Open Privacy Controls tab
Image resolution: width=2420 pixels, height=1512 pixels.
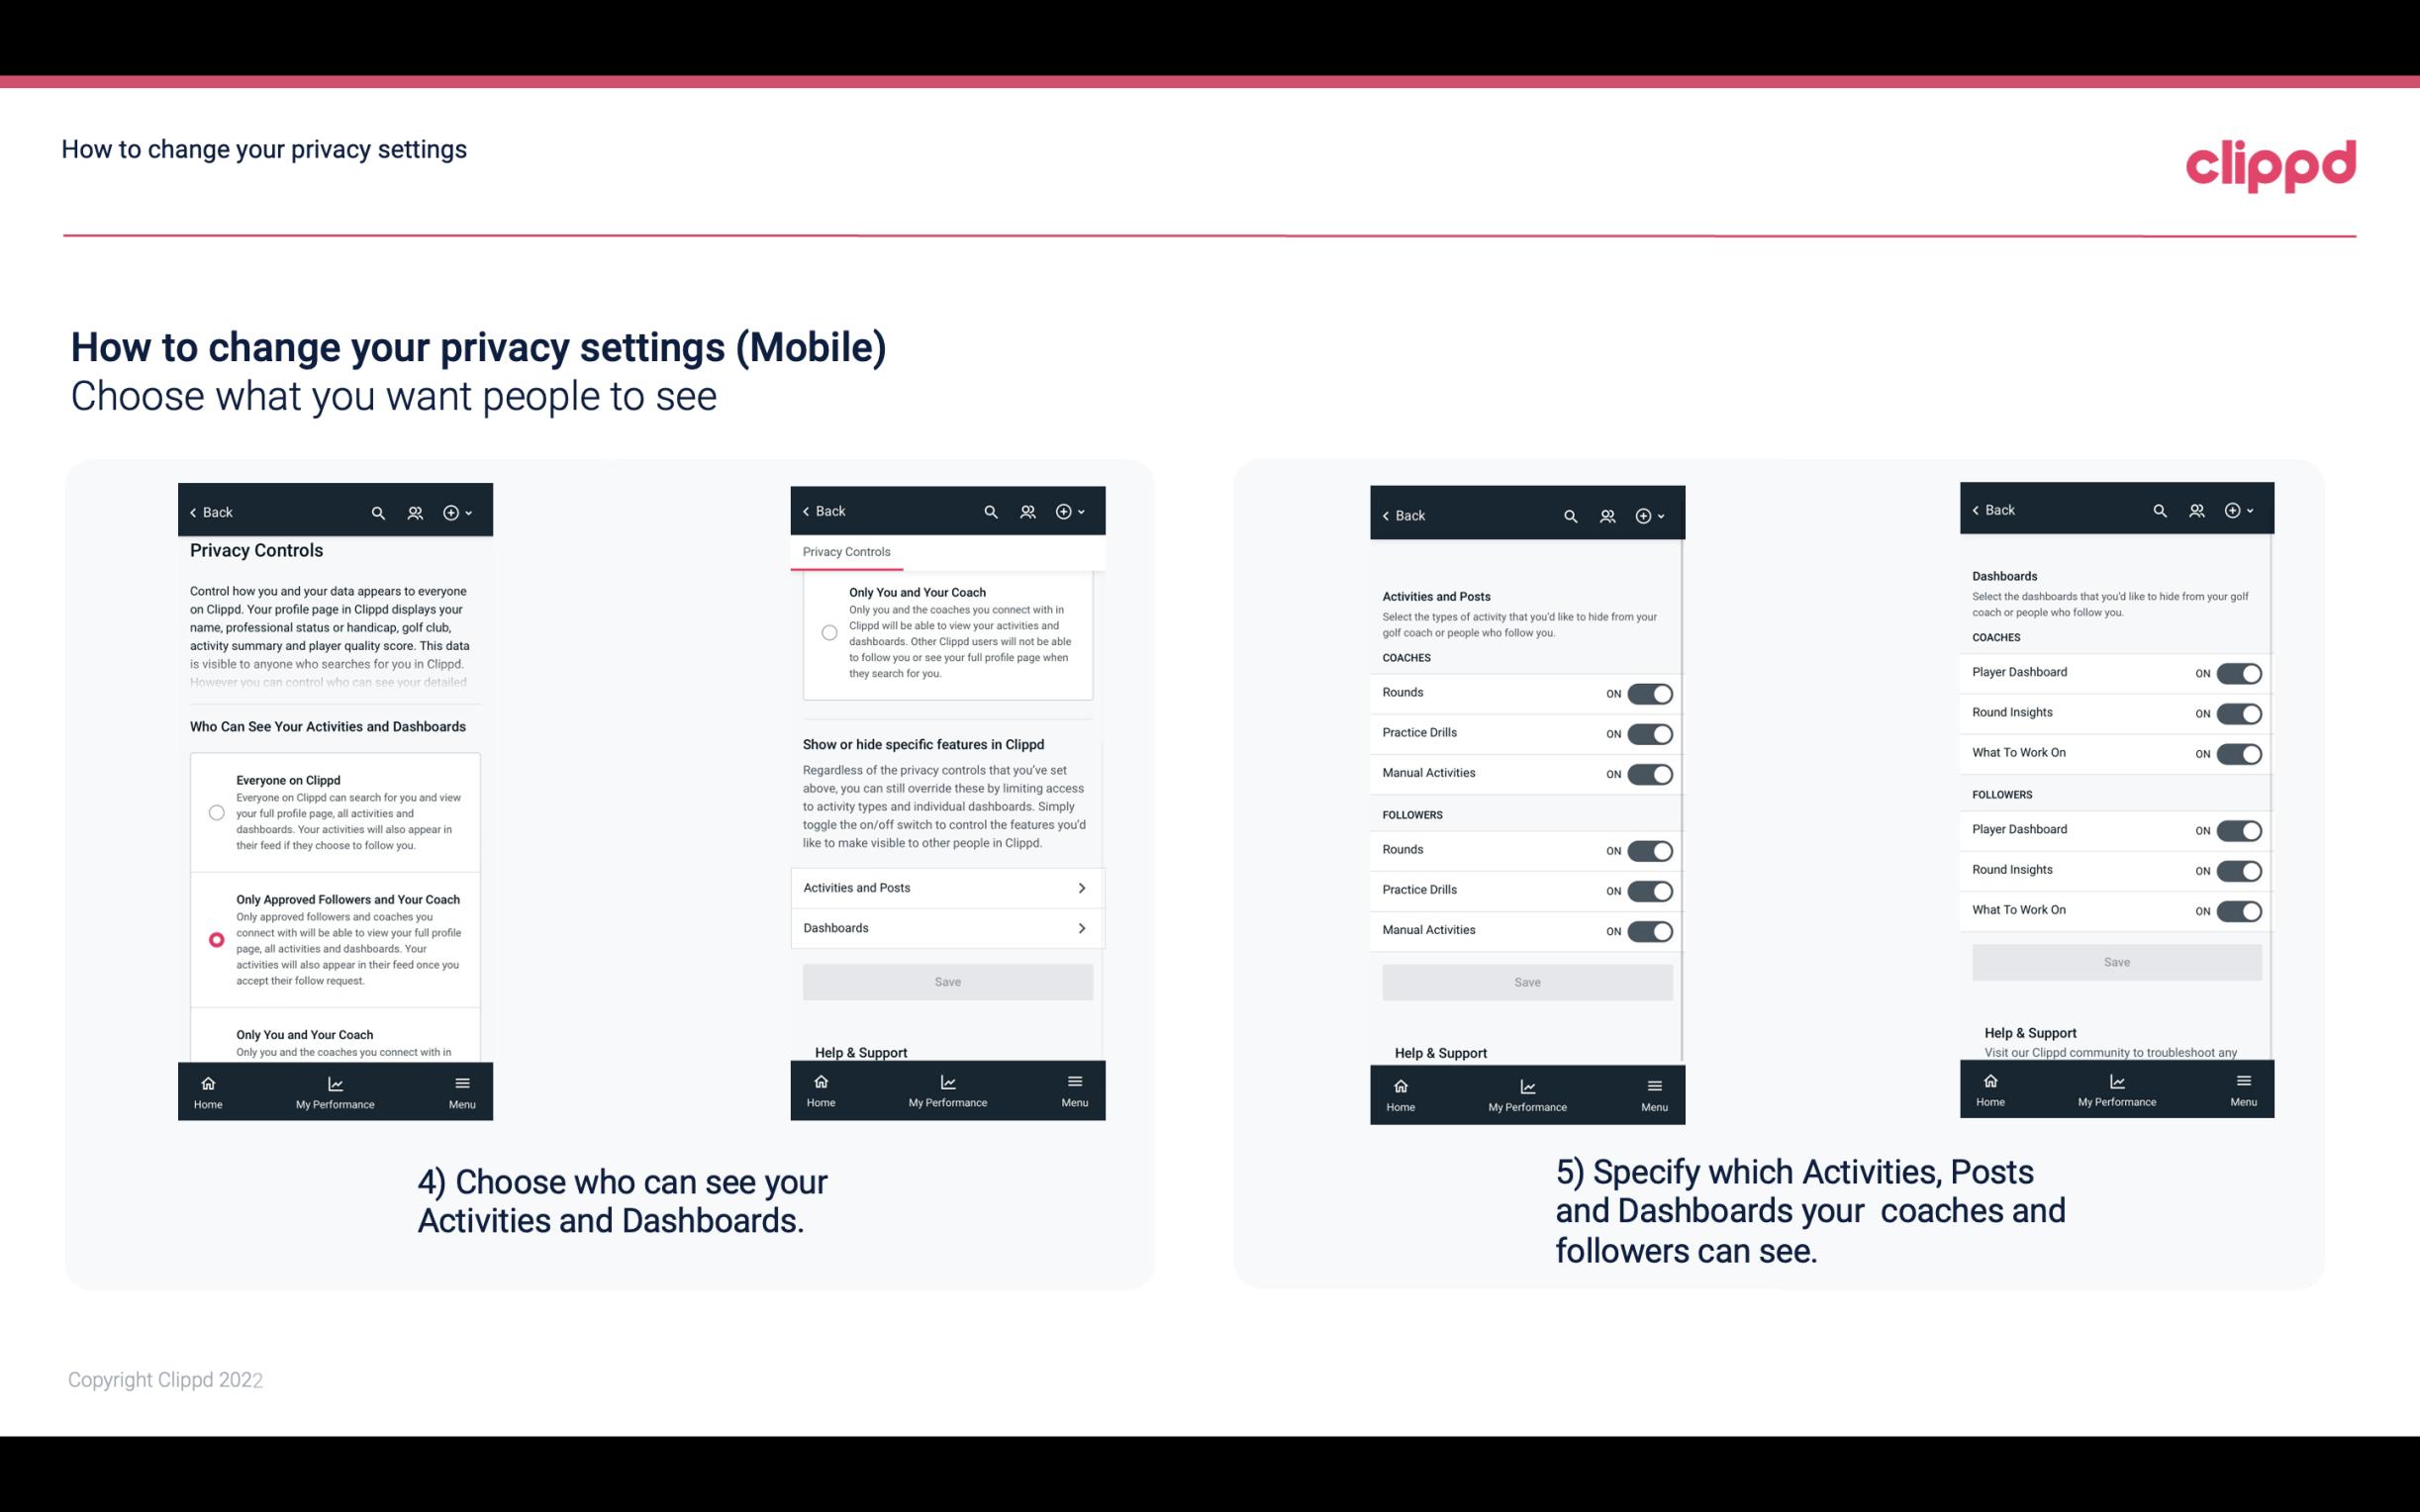(846, 552)
